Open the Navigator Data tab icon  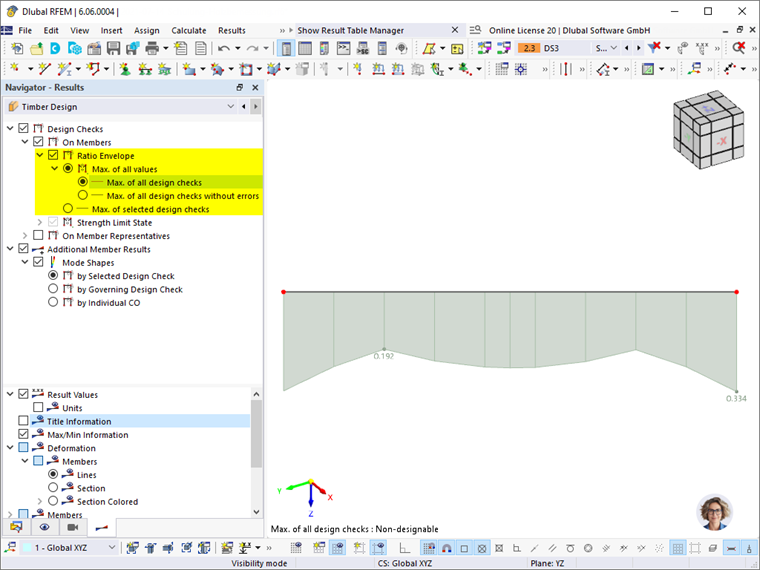point(16,527)
